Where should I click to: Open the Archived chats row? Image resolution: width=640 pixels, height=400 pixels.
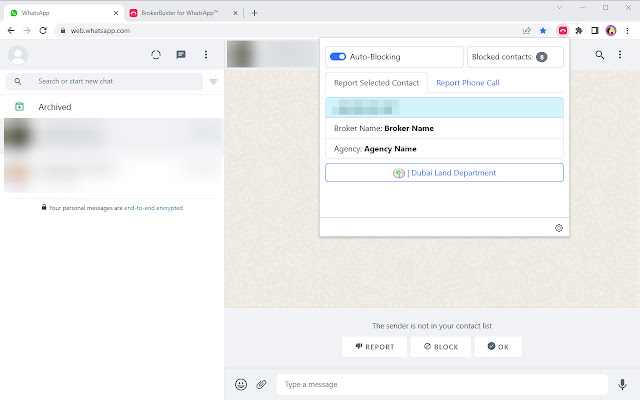click(112, 107)
